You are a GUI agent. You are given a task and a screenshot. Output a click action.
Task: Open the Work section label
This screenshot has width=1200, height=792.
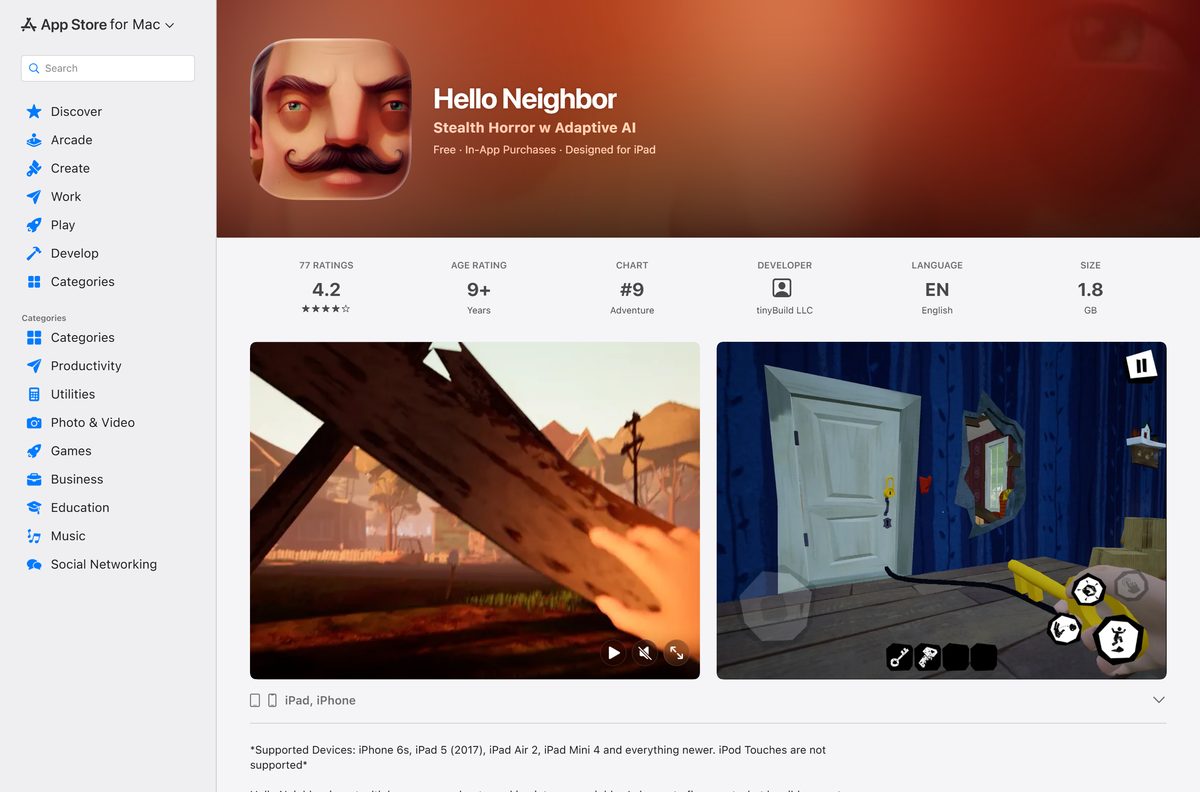click(x=66, y=197)
